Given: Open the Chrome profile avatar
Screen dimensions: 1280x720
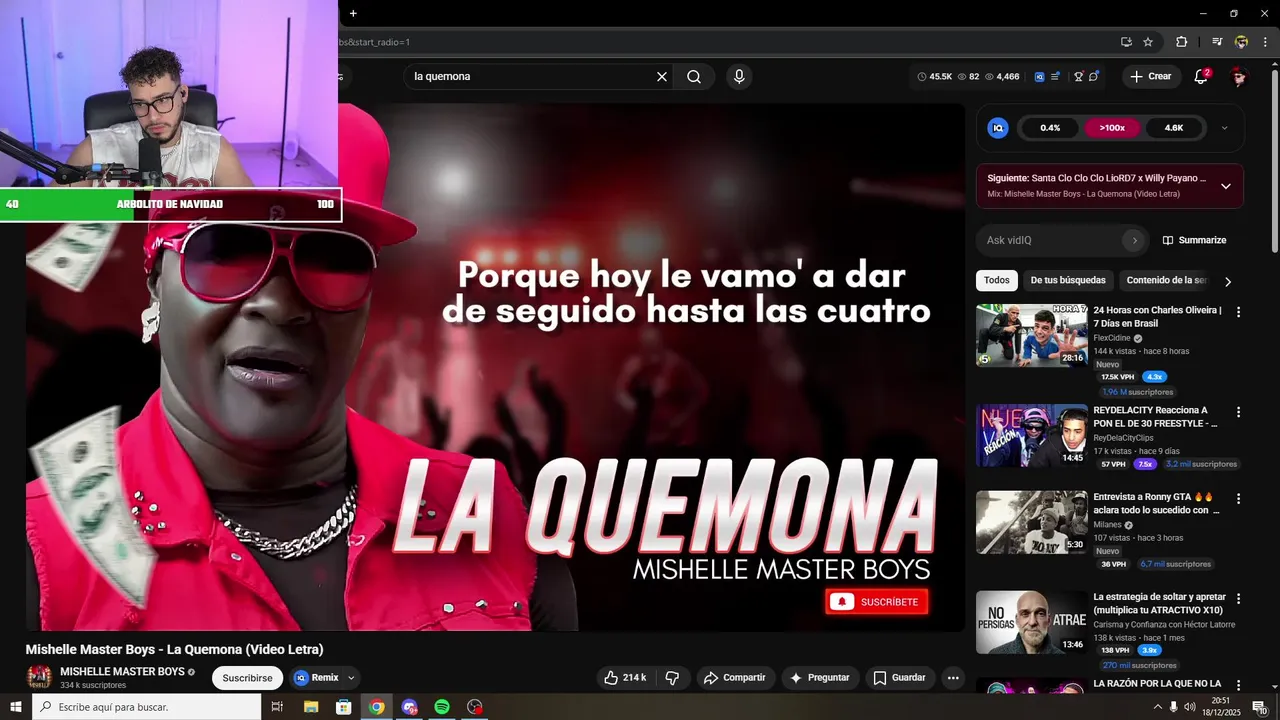Looking at the screenshot, I should [x=1241, y=42].
